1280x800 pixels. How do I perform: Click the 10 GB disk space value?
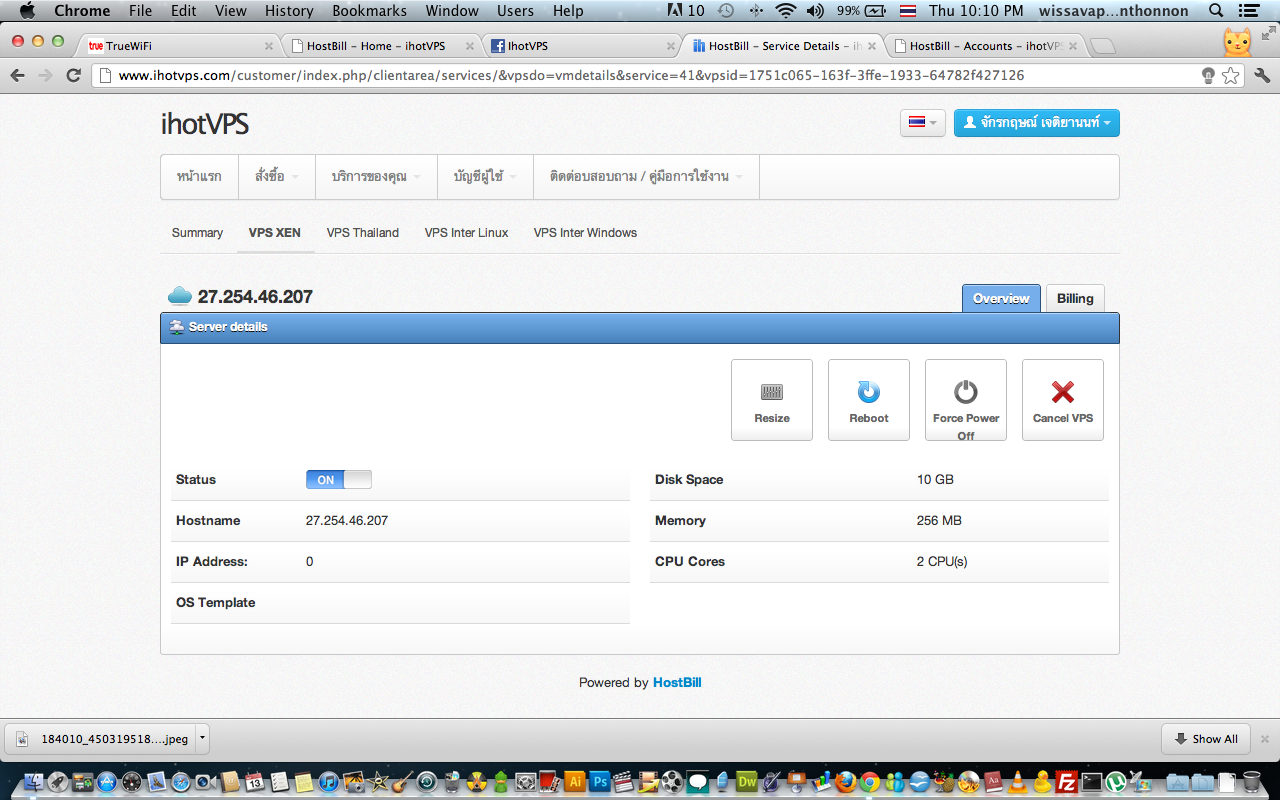935,480
